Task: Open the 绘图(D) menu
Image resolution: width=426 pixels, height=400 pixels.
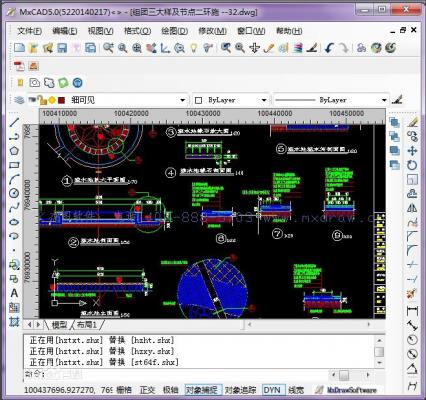Action: tap(174, 31)
